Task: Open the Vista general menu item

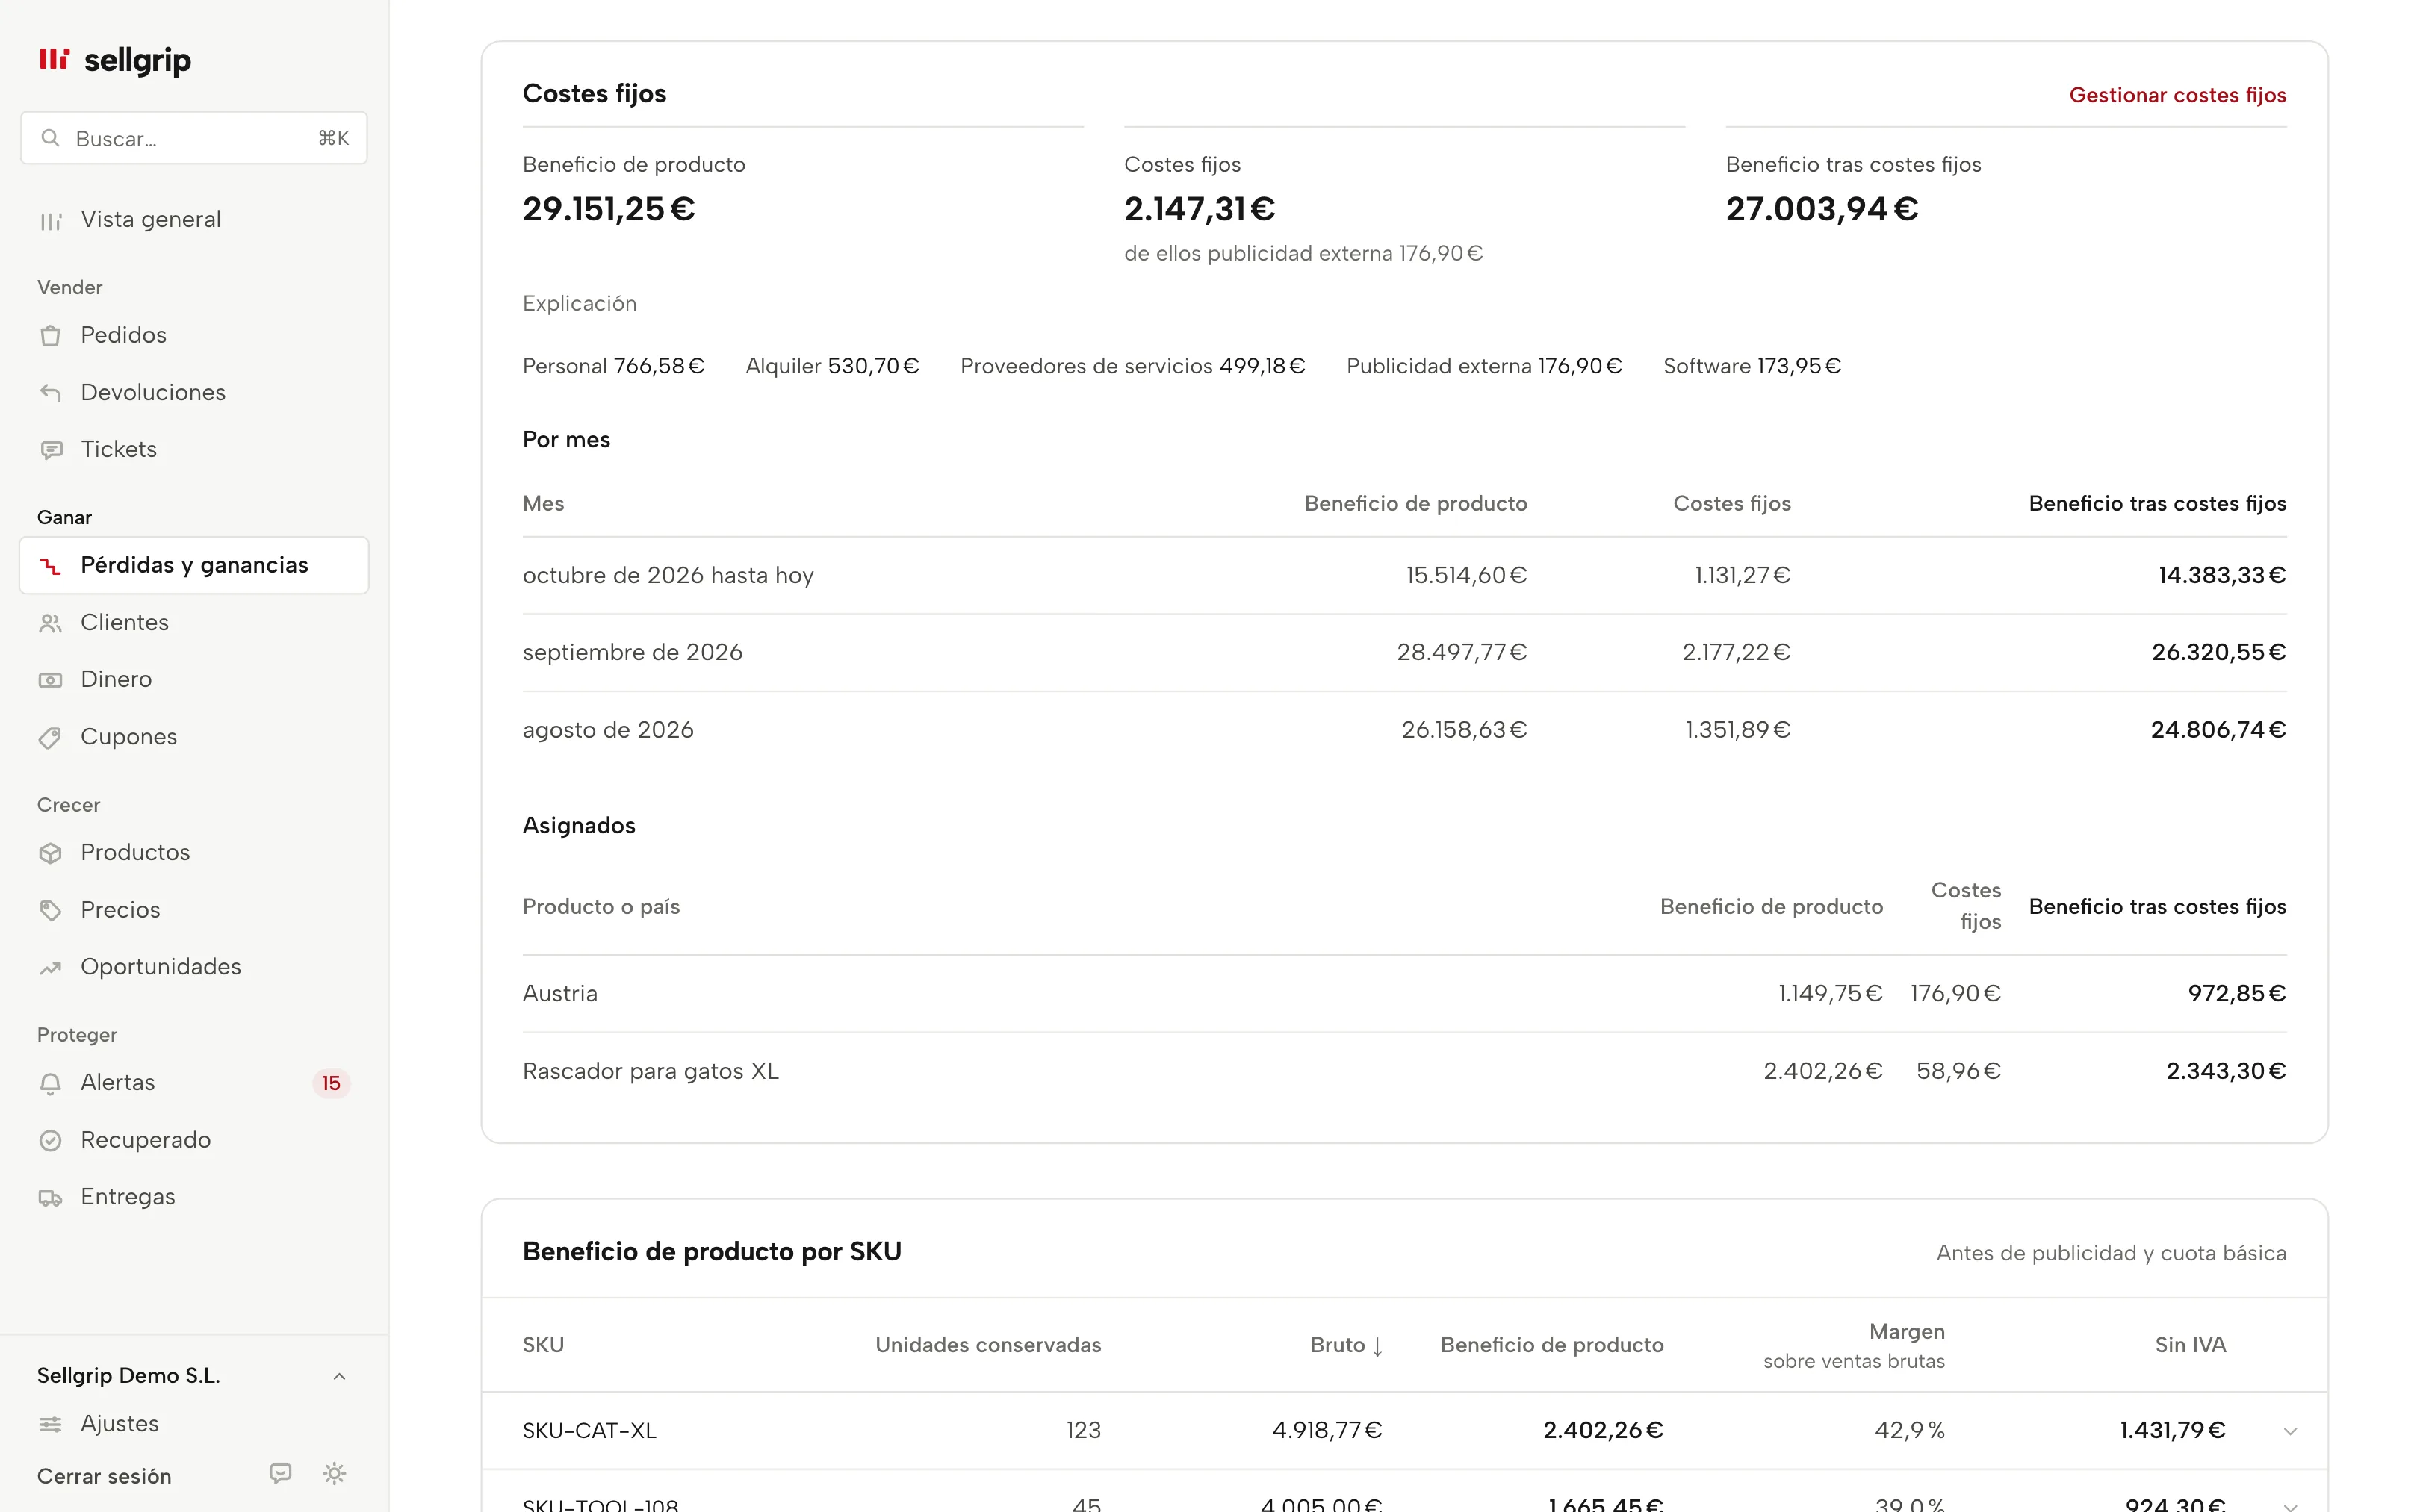Action: pos(194,220)
